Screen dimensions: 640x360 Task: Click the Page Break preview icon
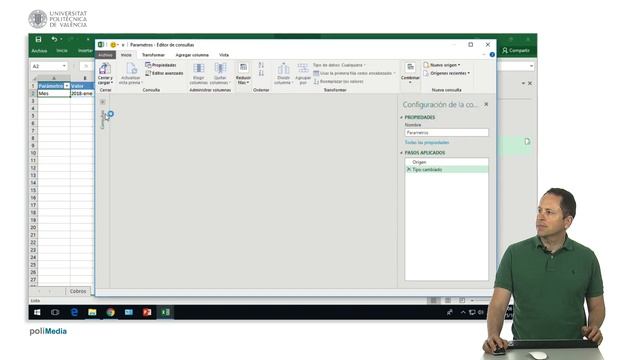tap(462, 300)
